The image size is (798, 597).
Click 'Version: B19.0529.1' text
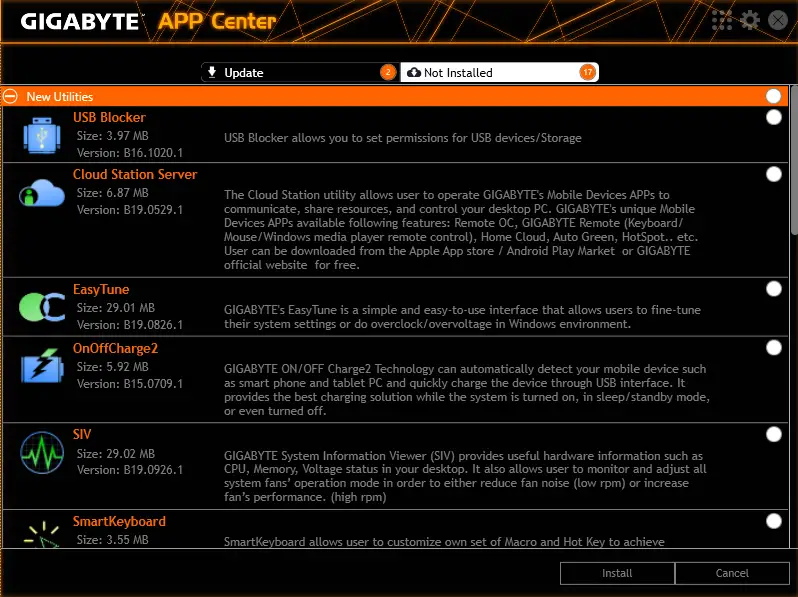pos(130,210)
